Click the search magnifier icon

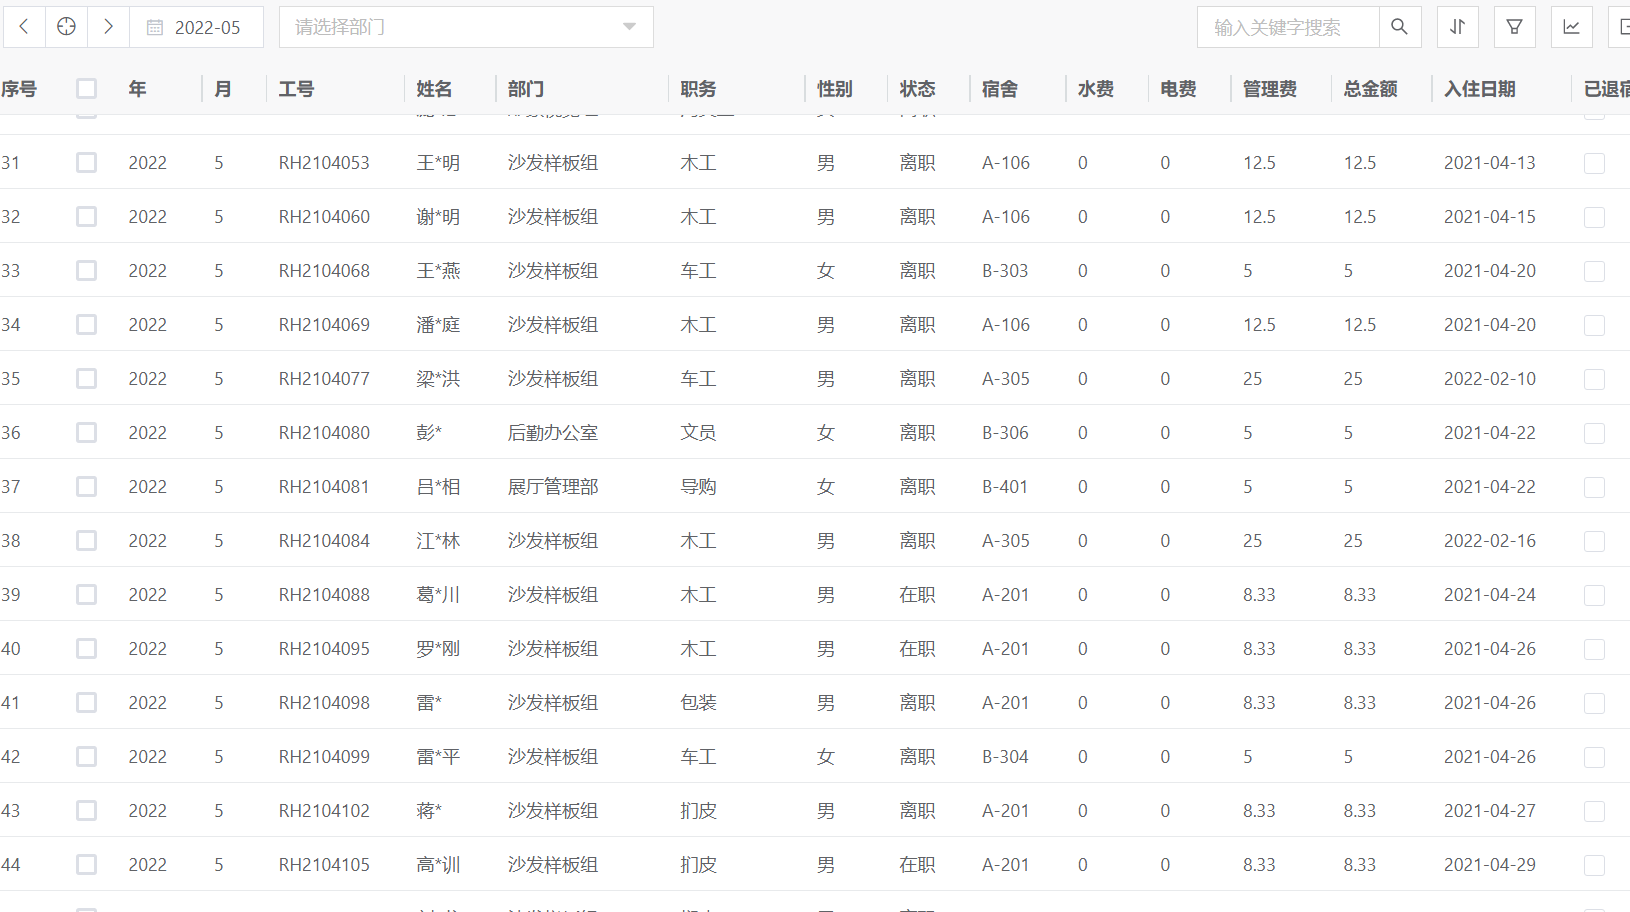tap(1400, 27)
